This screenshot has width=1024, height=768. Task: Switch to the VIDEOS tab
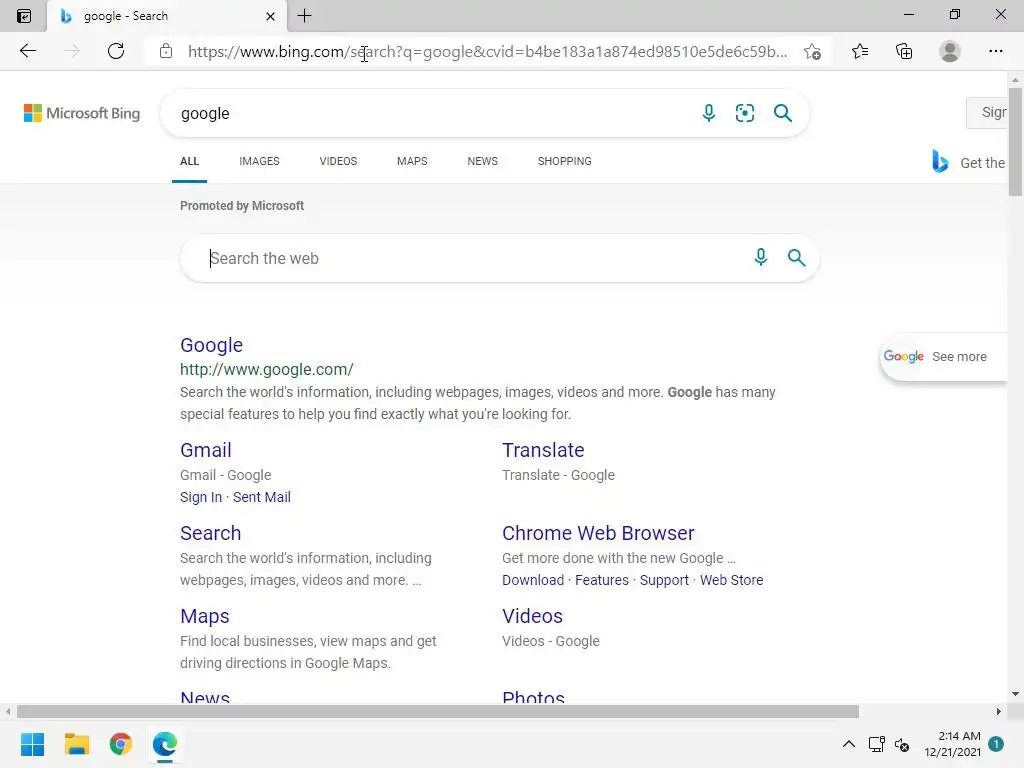click(x=338, y=161)
